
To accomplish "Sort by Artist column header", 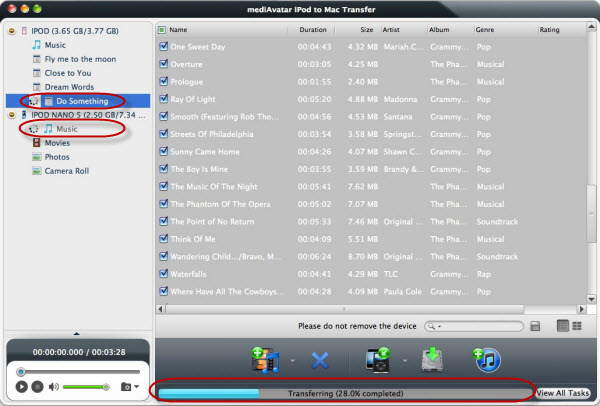I will (x=391, y=29).
